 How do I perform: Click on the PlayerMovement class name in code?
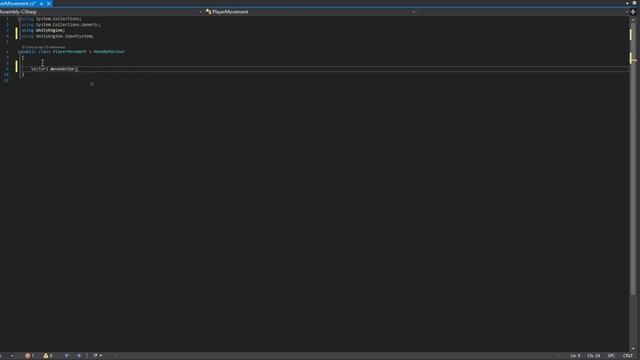(x=69, y=52)
